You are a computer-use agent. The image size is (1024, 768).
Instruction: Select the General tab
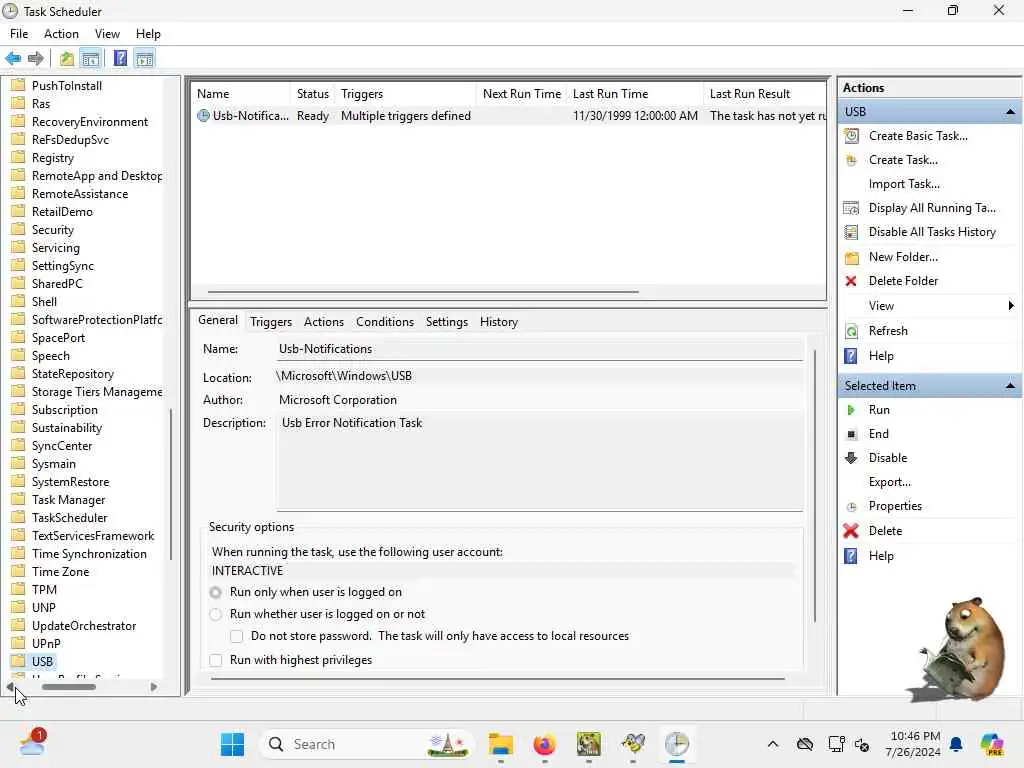[218, 320]
